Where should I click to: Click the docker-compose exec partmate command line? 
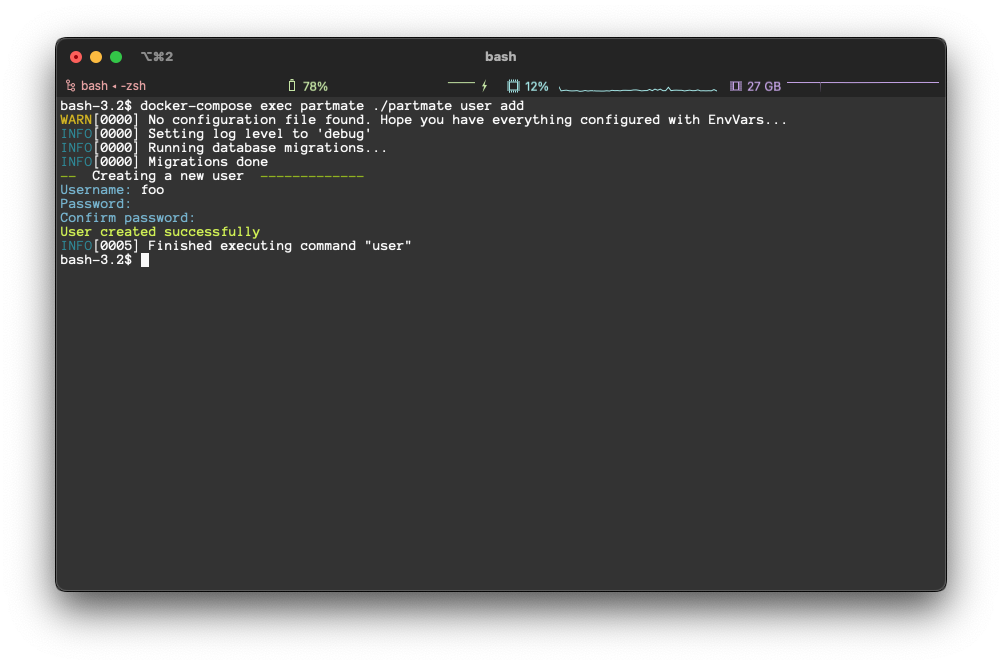pos(292,106)
